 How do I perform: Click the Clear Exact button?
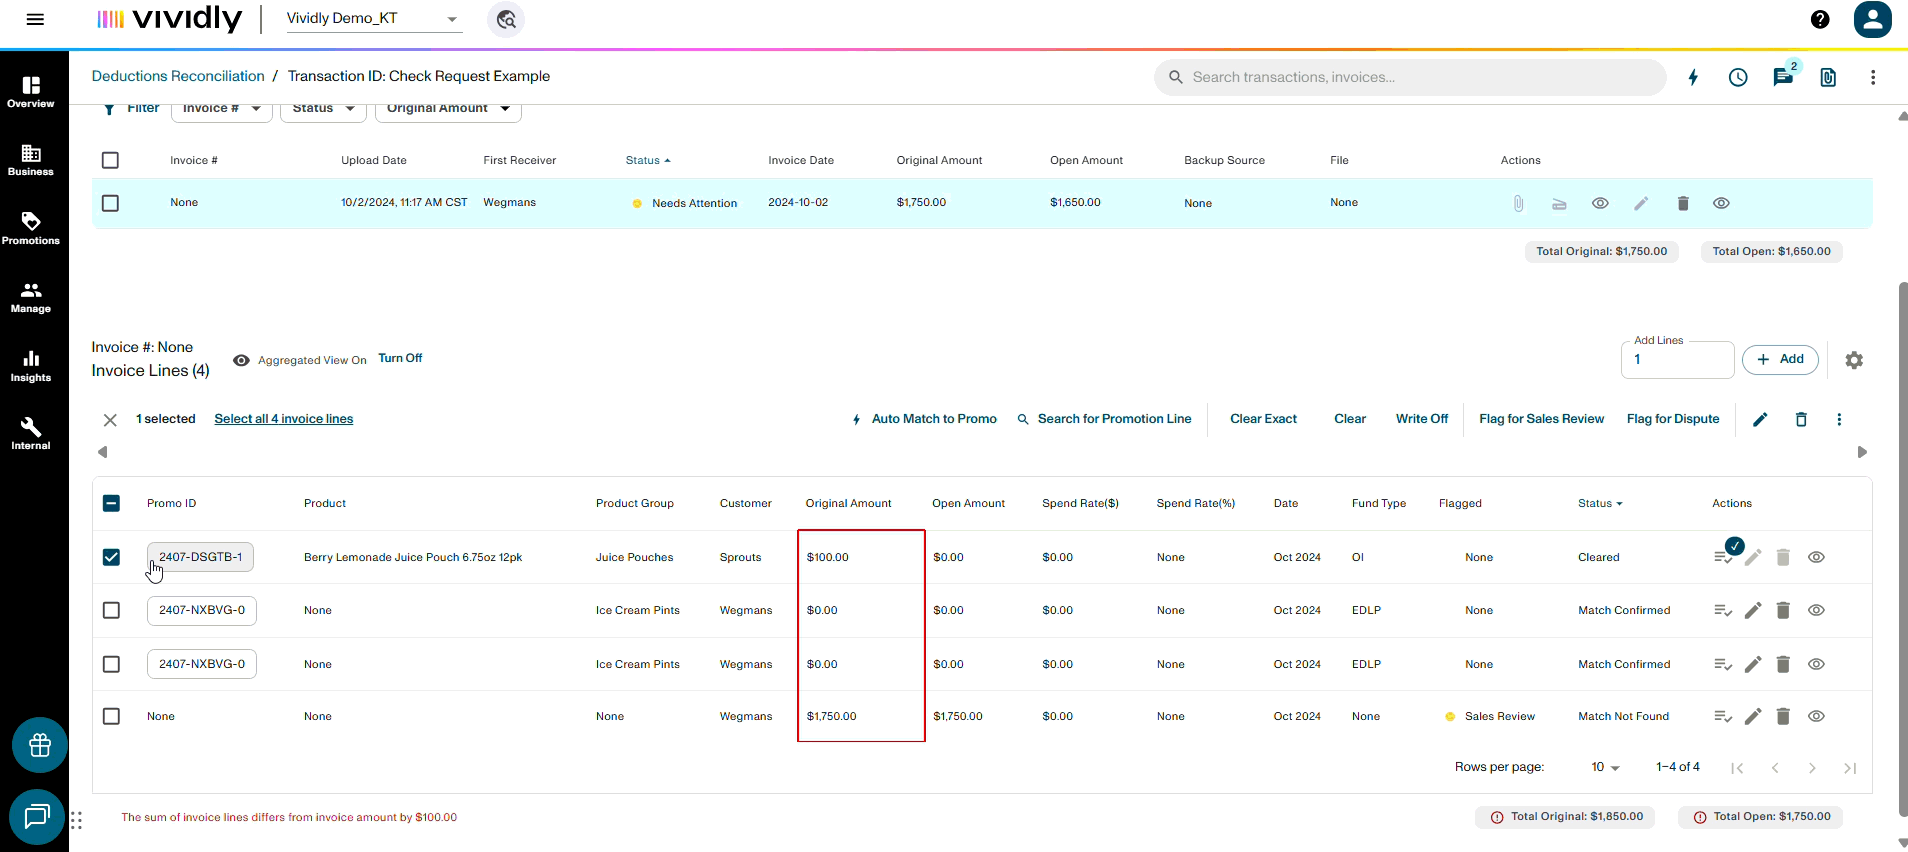[1263, 419]
